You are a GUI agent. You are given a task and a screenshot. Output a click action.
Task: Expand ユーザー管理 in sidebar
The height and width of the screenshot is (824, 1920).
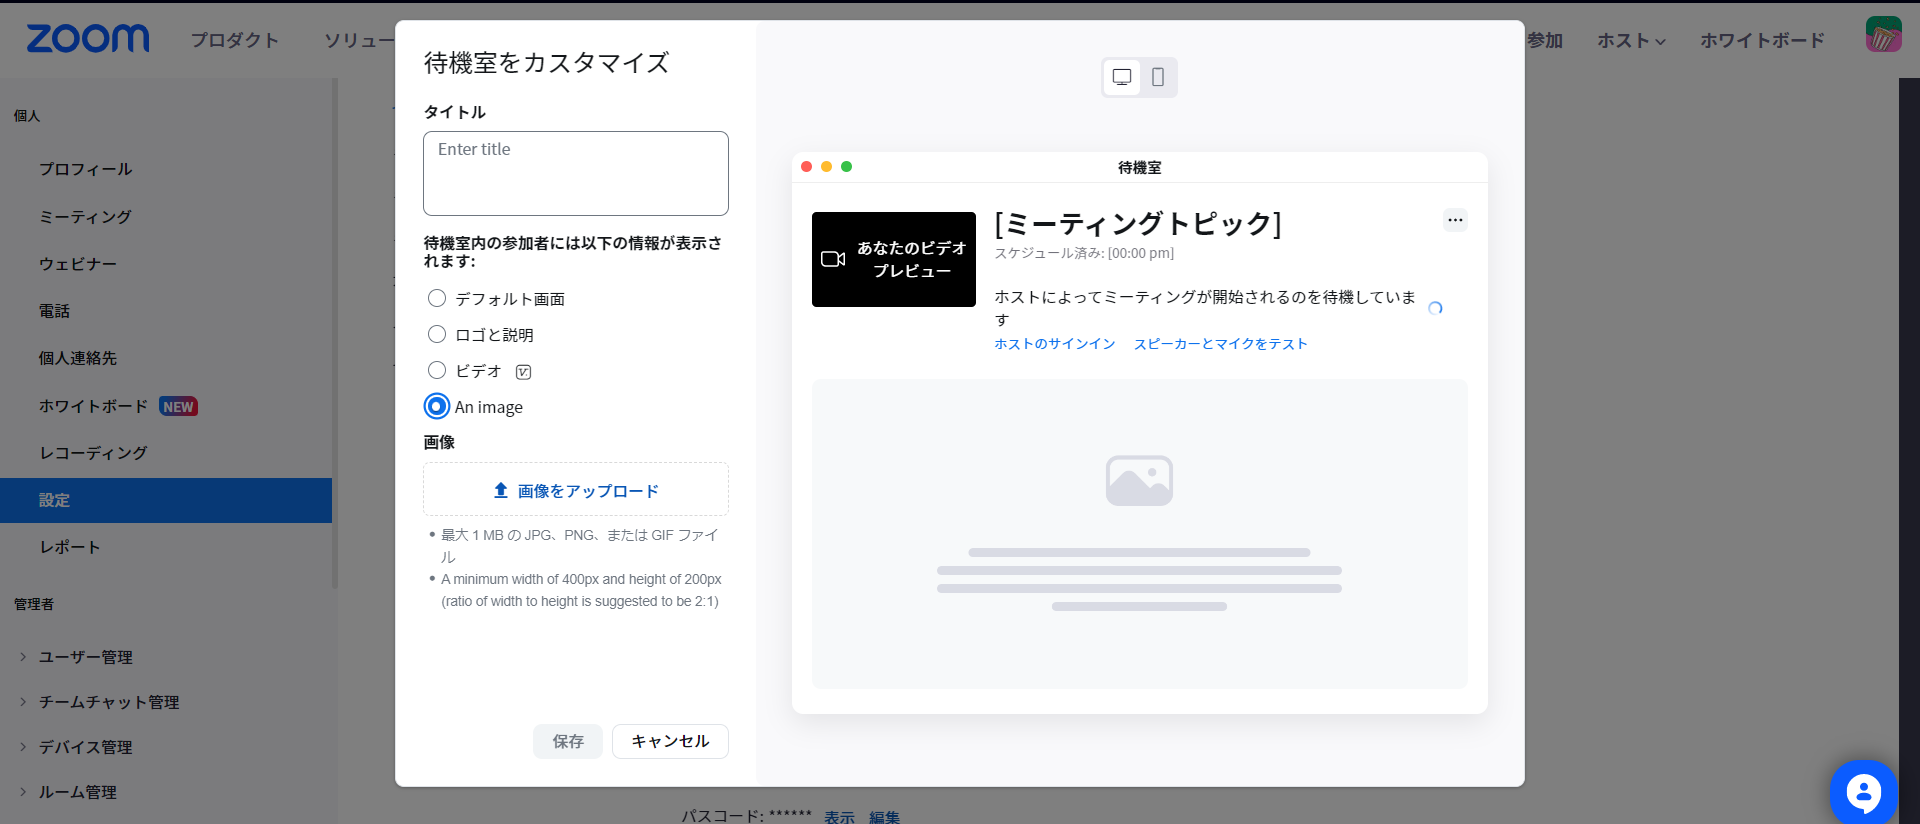[x=85, y=657]
